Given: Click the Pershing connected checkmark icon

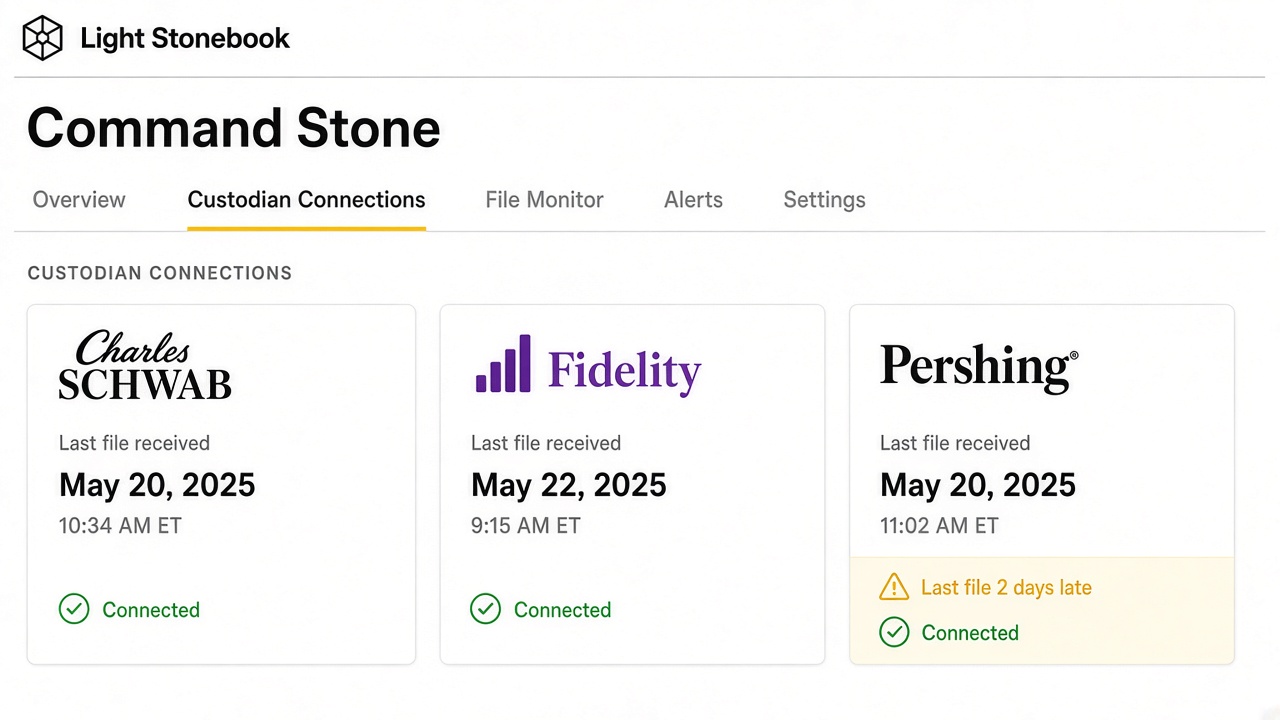Looking at the screenshot, I should 894,632.
